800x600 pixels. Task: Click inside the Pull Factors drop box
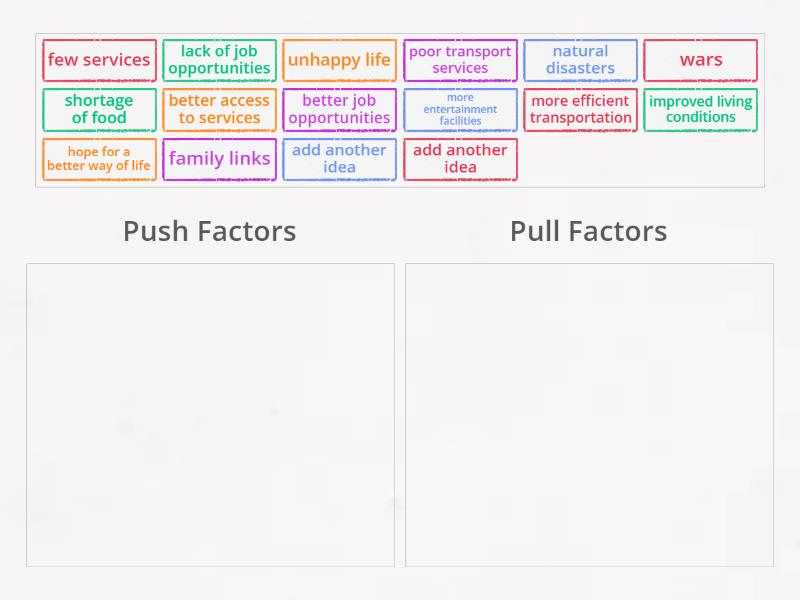[x=589, y=415]
